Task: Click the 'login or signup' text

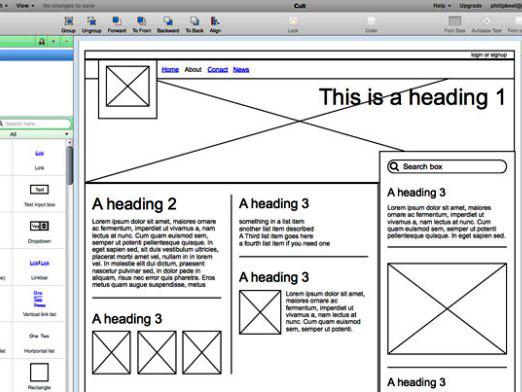Action: point(489,55)
